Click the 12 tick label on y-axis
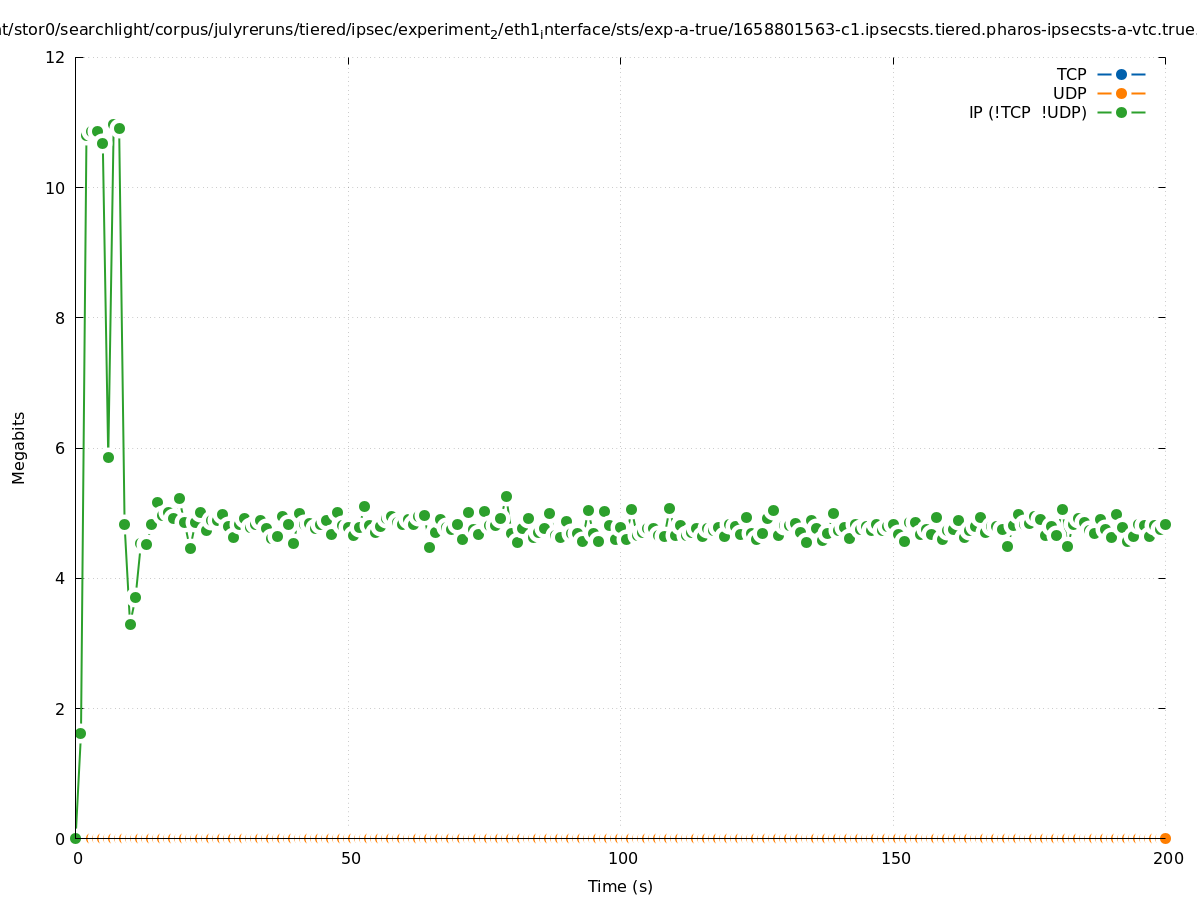 click(56, 57)
